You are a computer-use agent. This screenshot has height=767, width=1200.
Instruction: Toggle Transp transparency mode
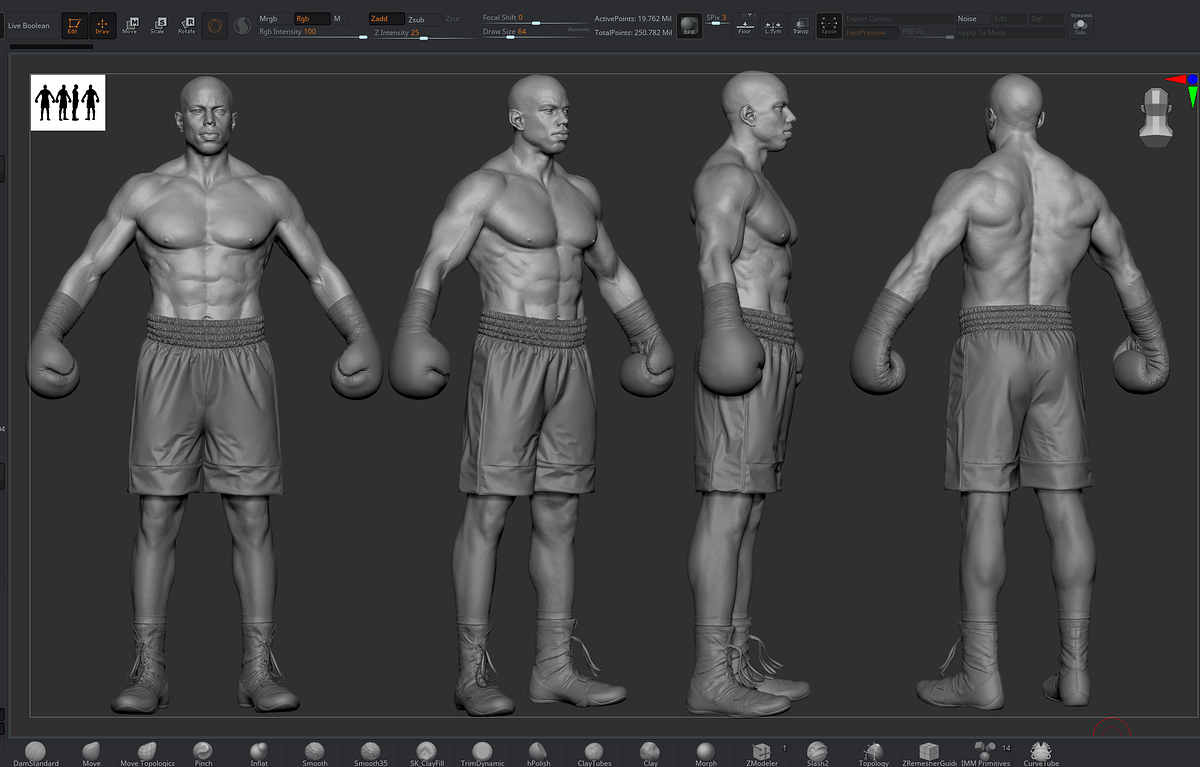[x=801, y=25]
